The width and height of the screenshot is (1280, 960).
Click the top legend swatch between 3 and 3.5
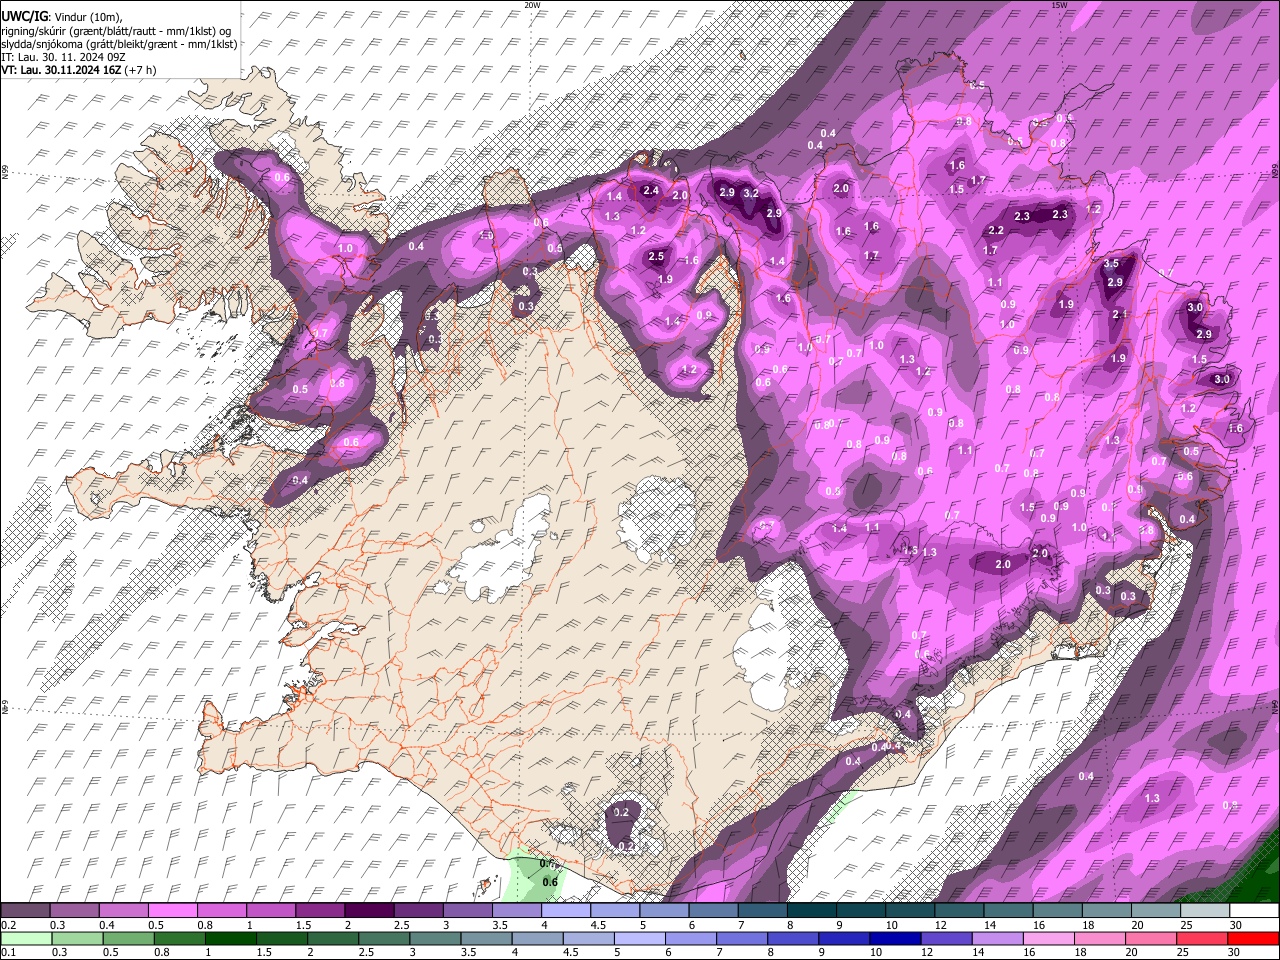coord(466,911)
